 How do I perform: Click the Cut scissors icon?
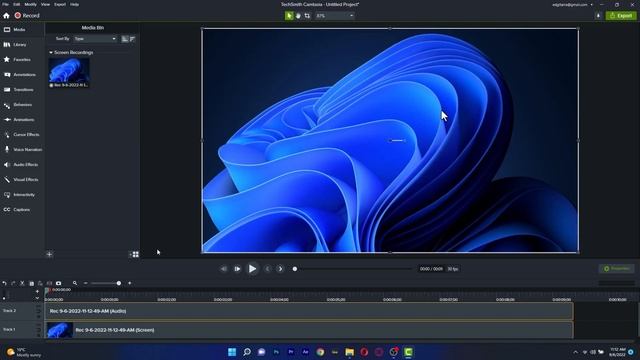point(22,283)
